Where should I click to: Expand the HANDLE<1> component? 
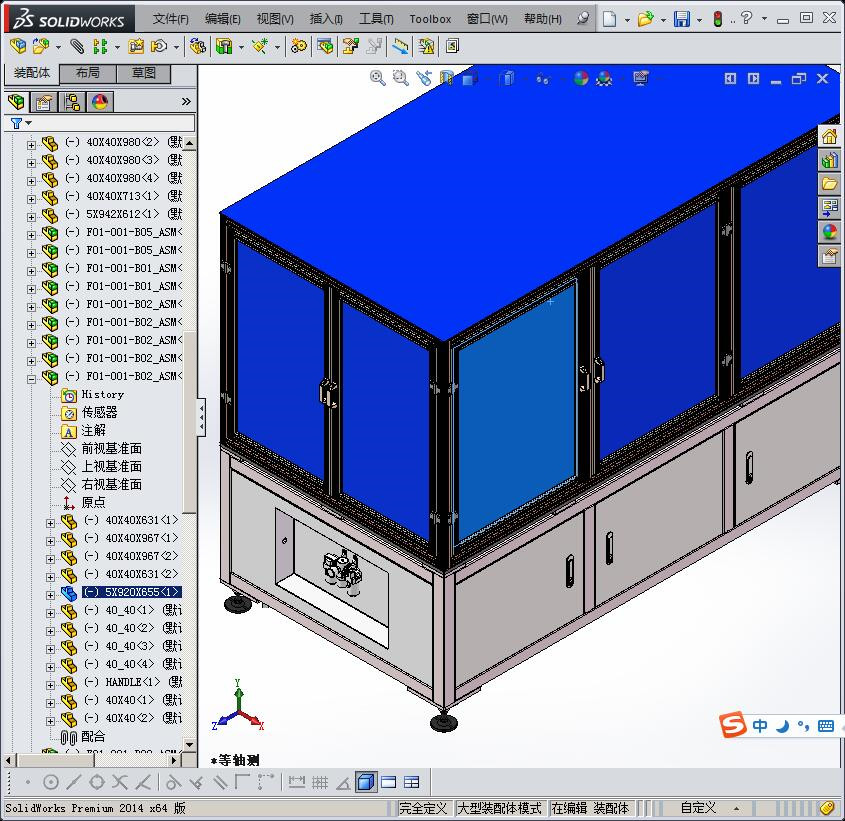pos(50,685)
